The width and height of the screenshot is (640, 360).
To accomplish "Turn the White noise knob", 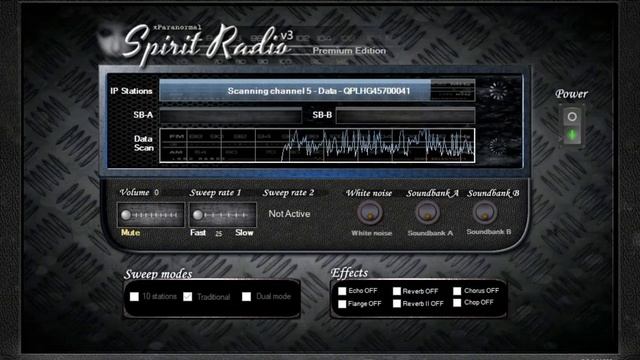I will [370, 213].
